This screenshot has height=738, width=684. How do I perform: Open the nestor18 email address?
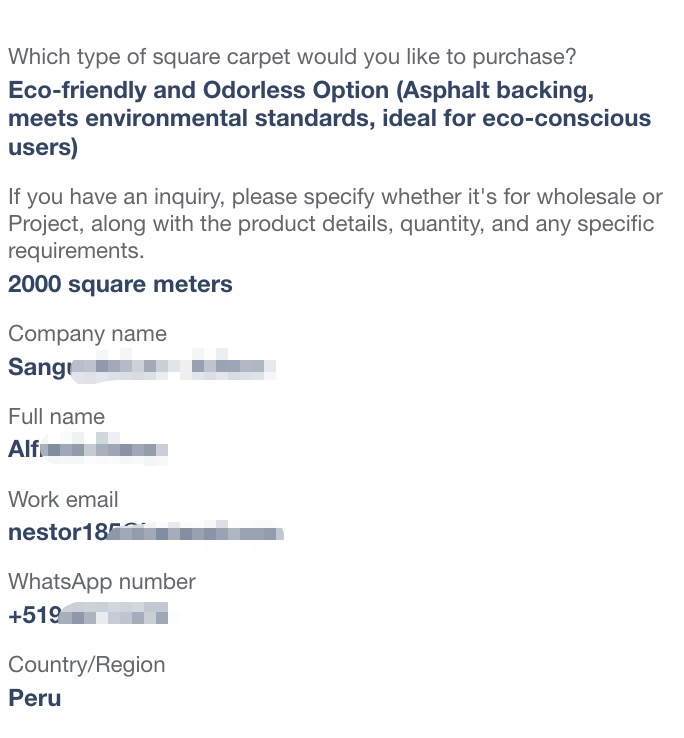click(x=146, y=532)
